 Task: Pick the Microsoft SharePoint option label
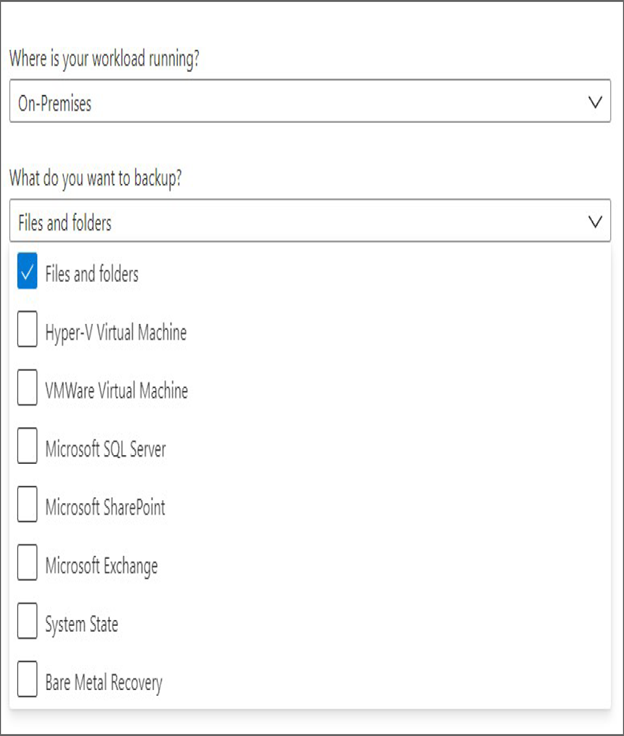(x=105, y=507)
